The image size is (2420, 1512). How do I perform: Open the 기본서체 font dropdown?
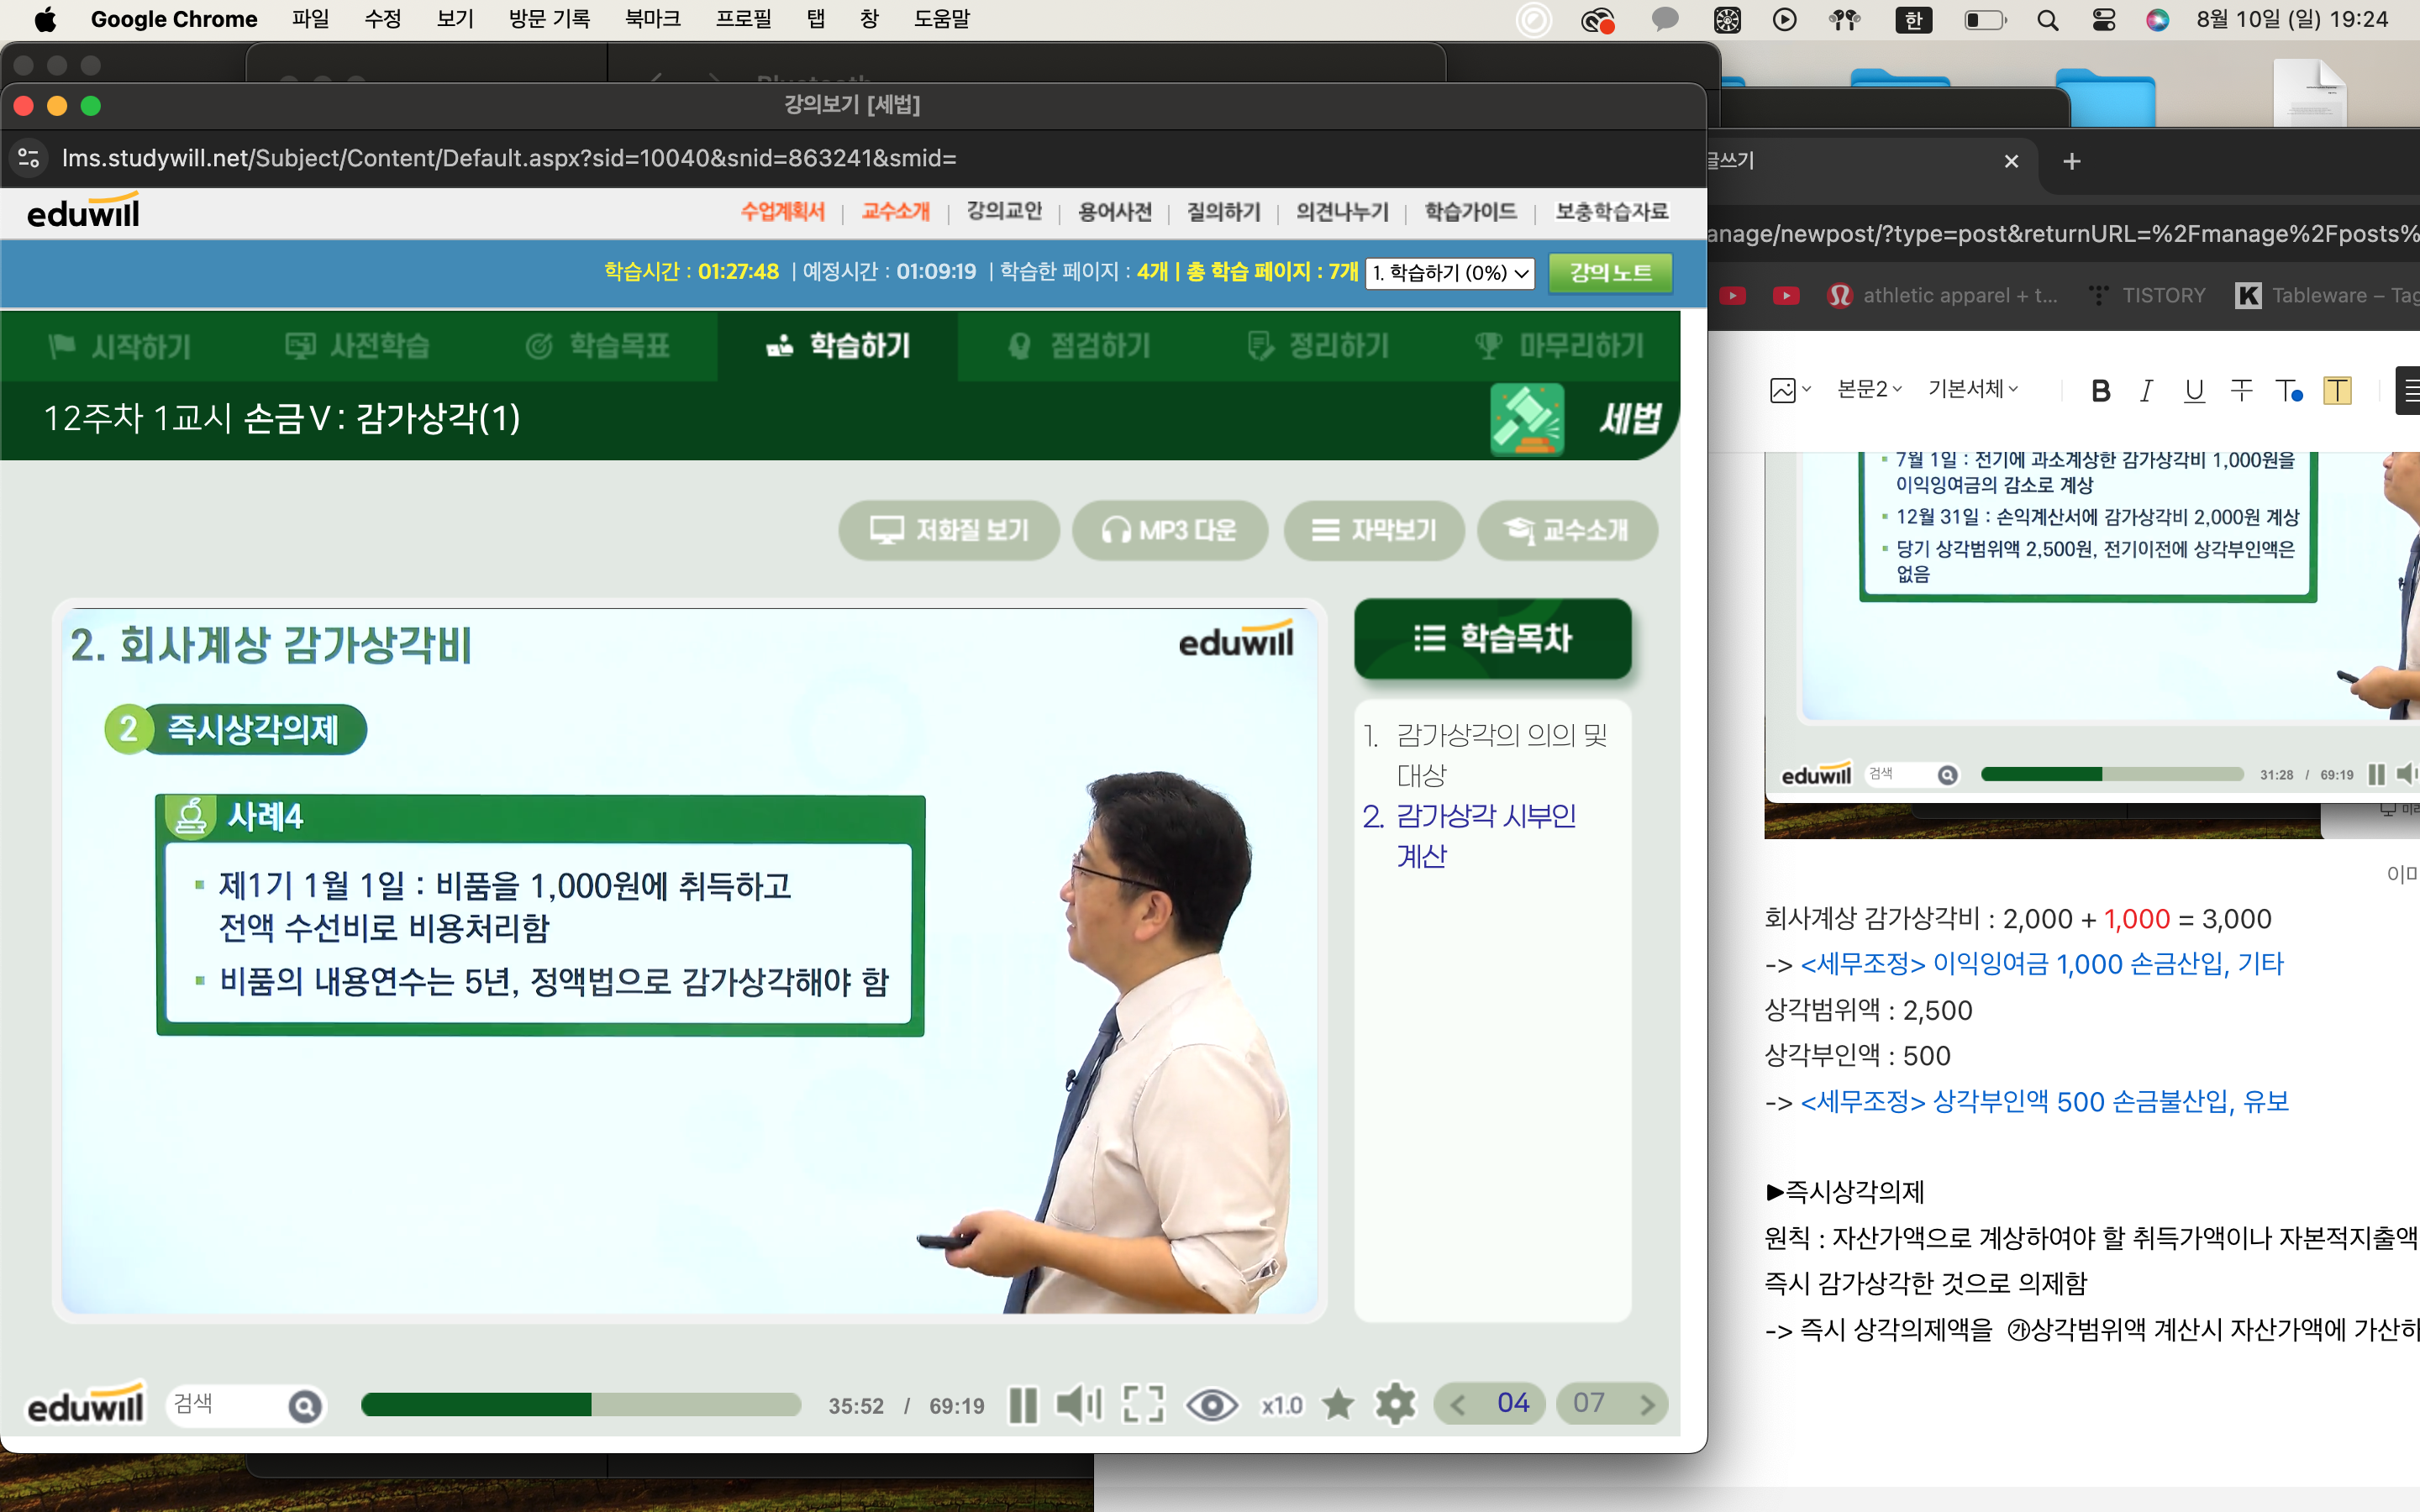(1972, 389)
